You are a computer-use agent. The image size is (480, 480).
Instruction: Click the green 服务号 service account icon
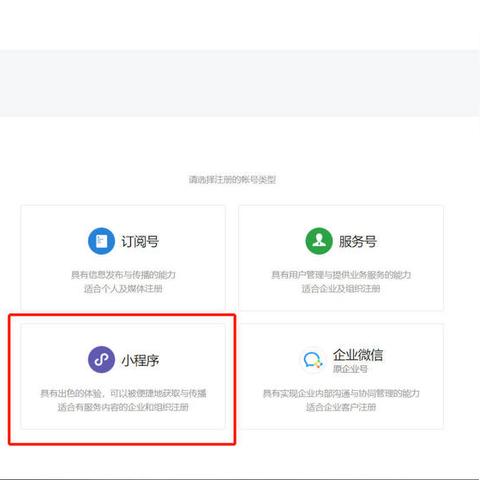[x=319, y=241]
